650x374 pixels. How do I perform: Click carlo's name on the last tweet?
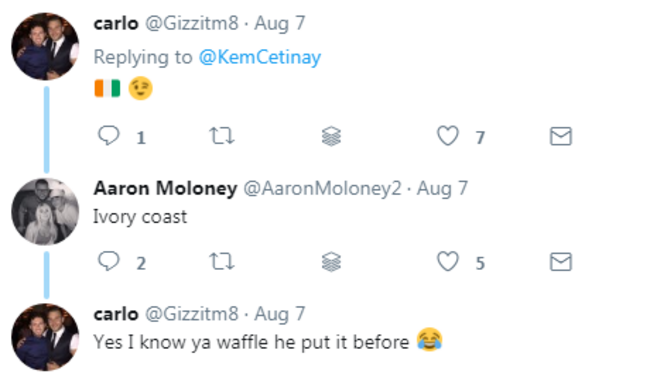116,314
